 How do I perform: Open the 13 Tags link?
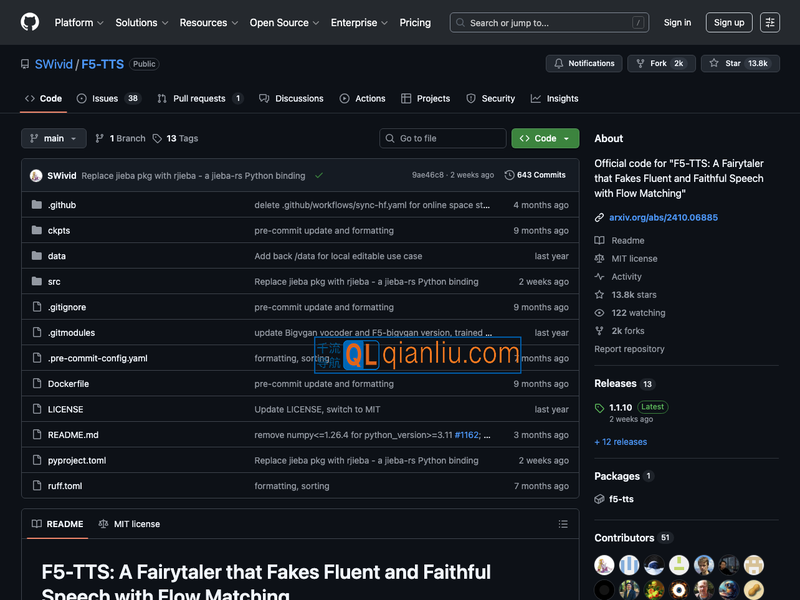point(175,138)
